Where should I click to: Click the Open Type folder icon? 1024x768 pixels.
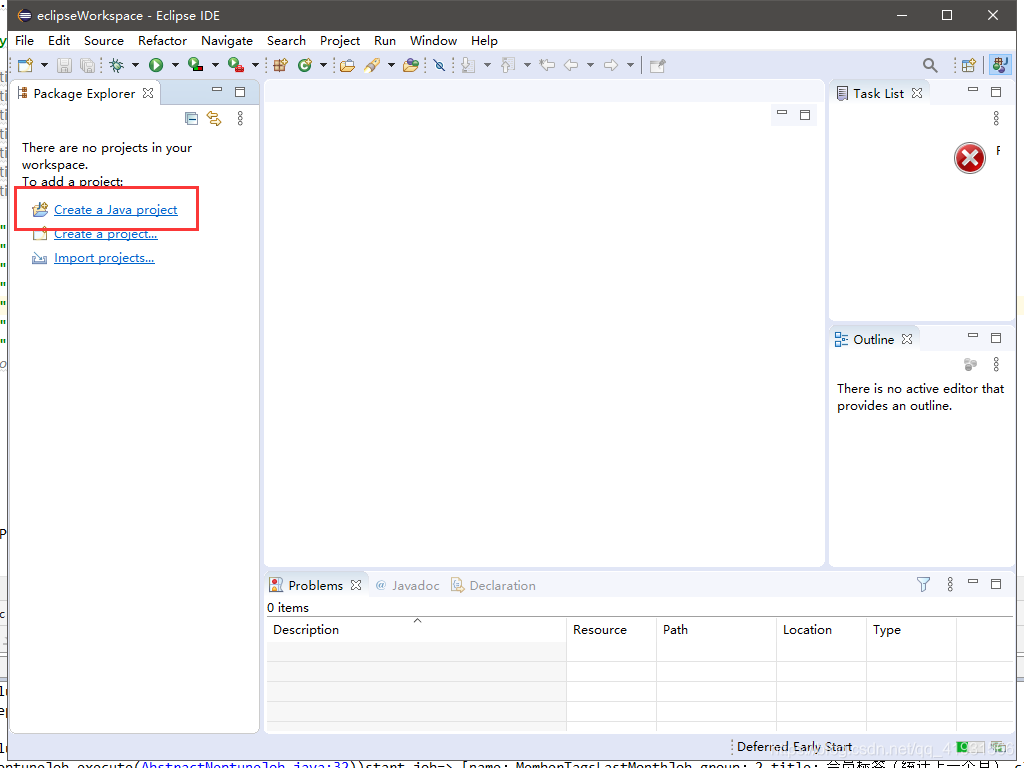click(347, 65)
